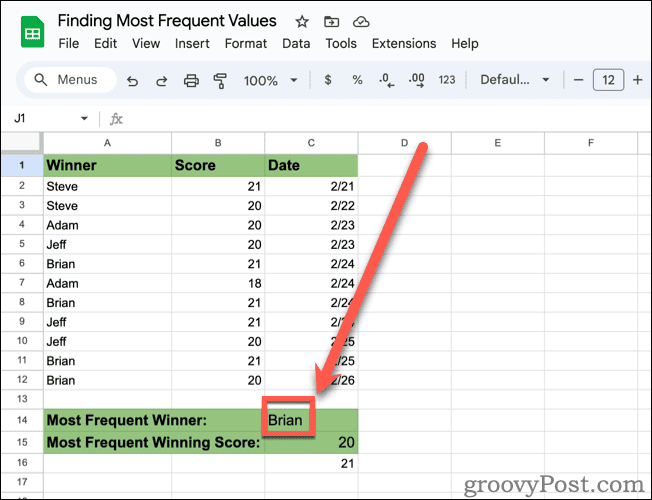
Task: Select column B header
Action: point(218,143)
